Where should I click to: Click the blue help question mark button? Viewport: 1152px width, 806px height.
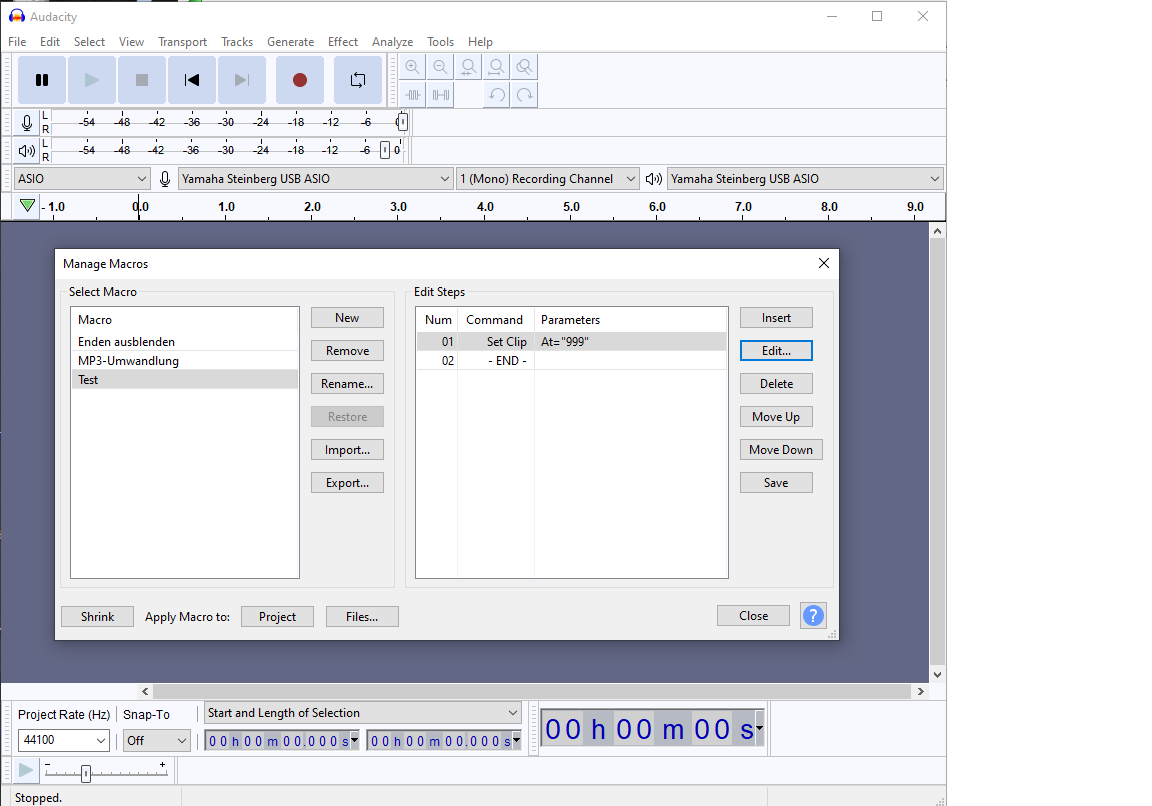pyautogui.click(x=813, y=616)
